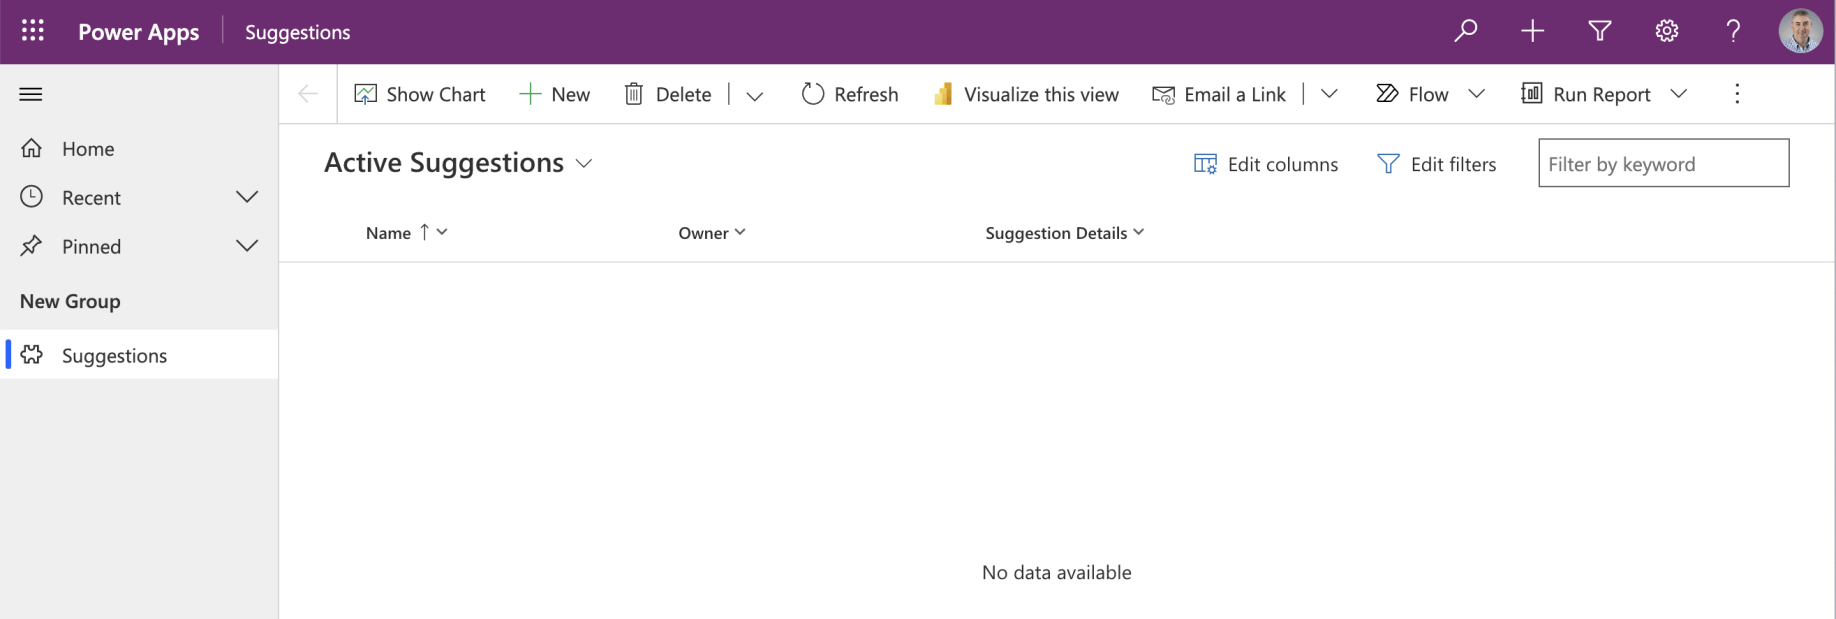
Task: Click the search magnifier icon
Action: pyautogui.click(x=1465, y=31)
